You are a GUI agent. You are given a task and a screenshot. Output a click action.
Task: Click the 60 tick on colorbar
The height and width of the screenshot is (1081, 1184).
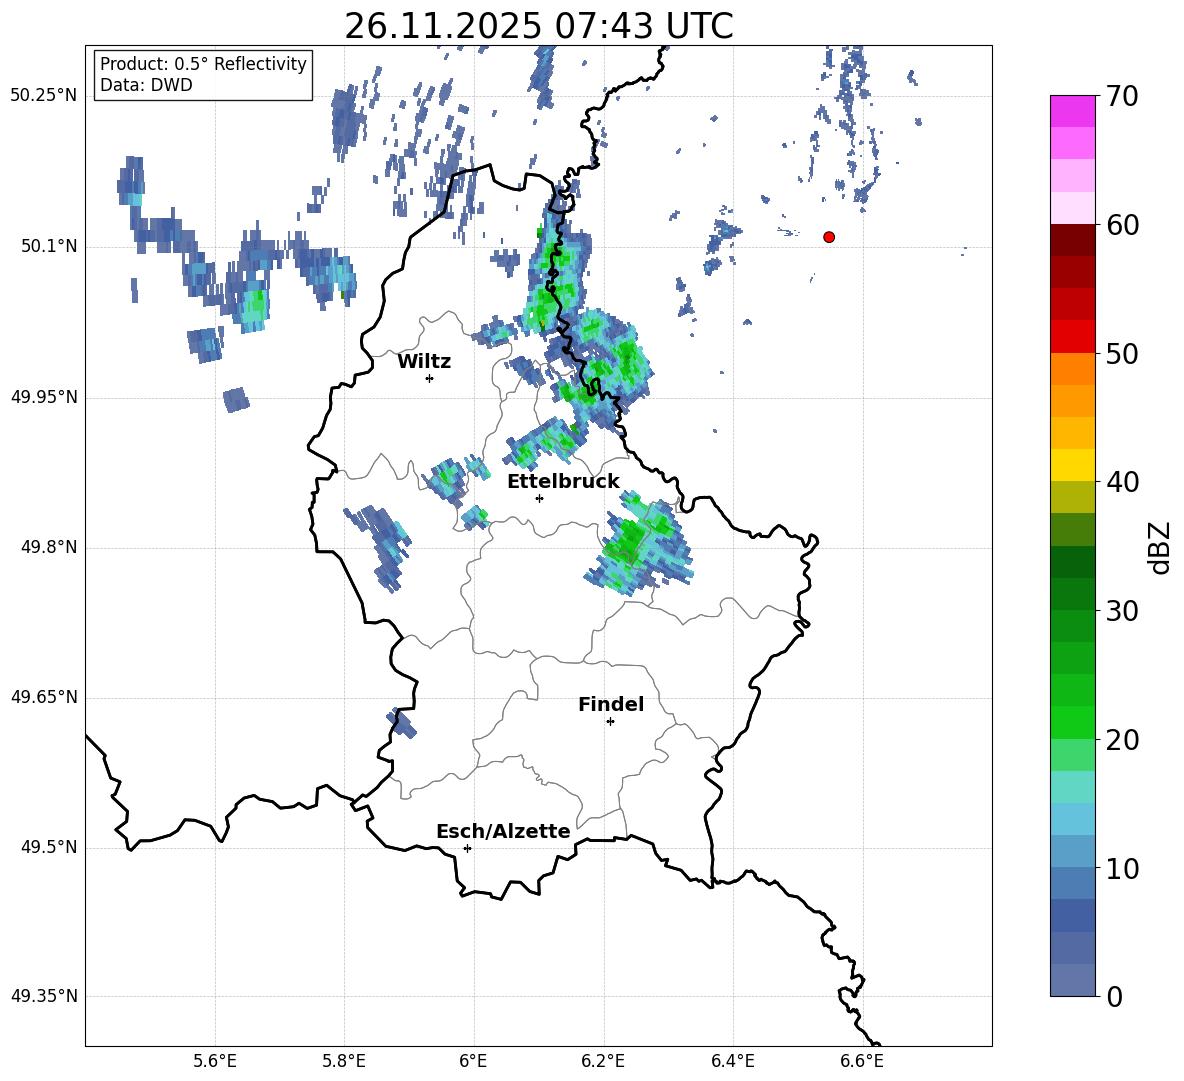(x=1122, y=225)
